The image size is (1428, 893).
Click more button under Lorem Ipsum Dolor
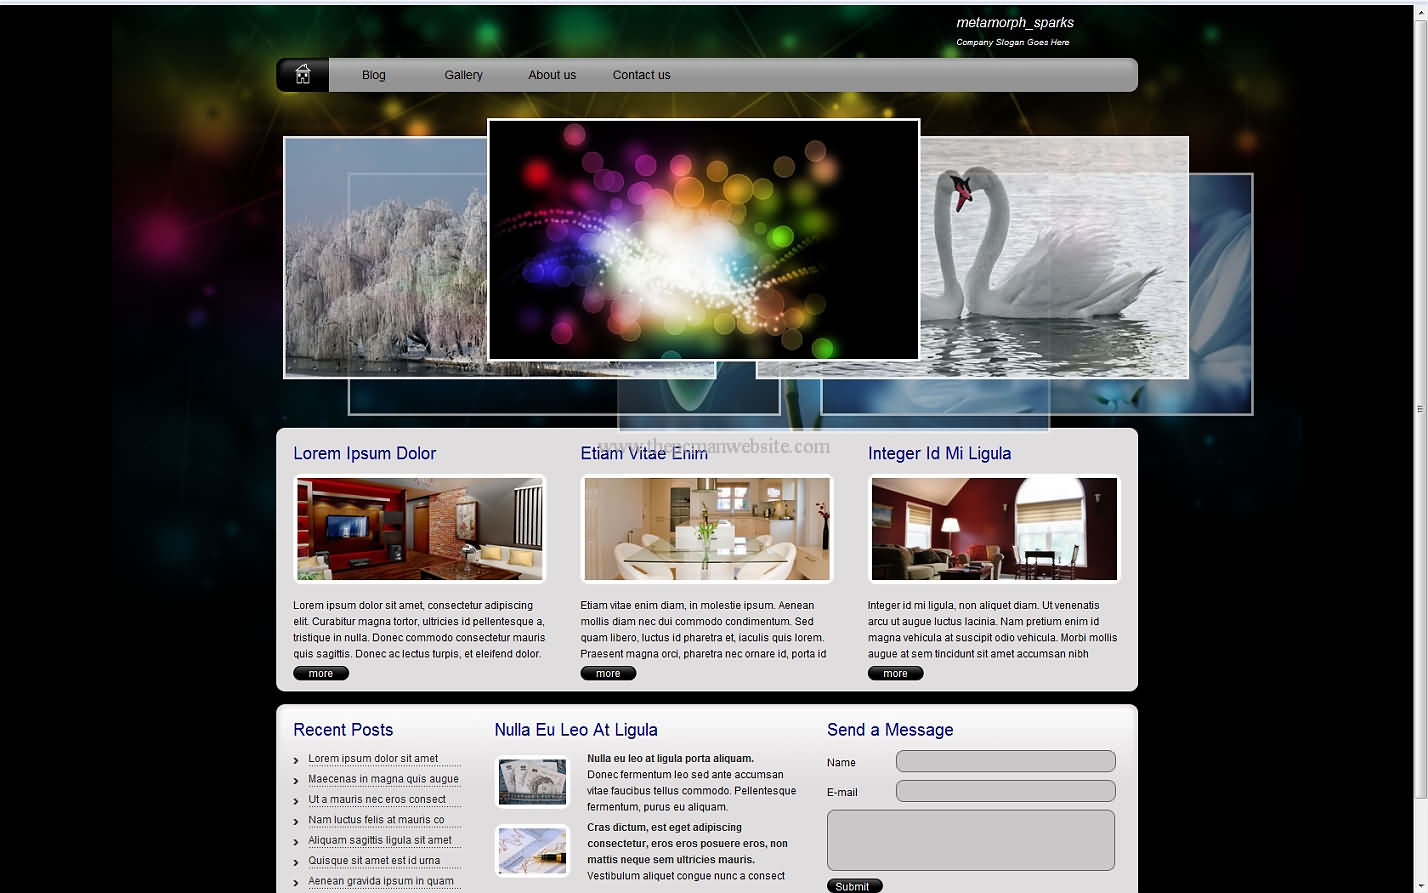[321, 674]
